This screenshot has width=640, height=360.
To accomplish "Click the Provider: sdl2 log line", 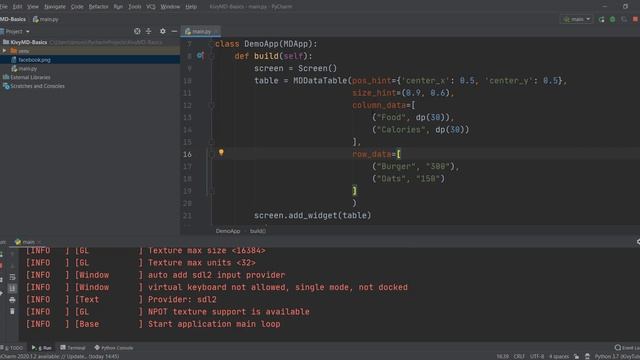I will [182, 300].
